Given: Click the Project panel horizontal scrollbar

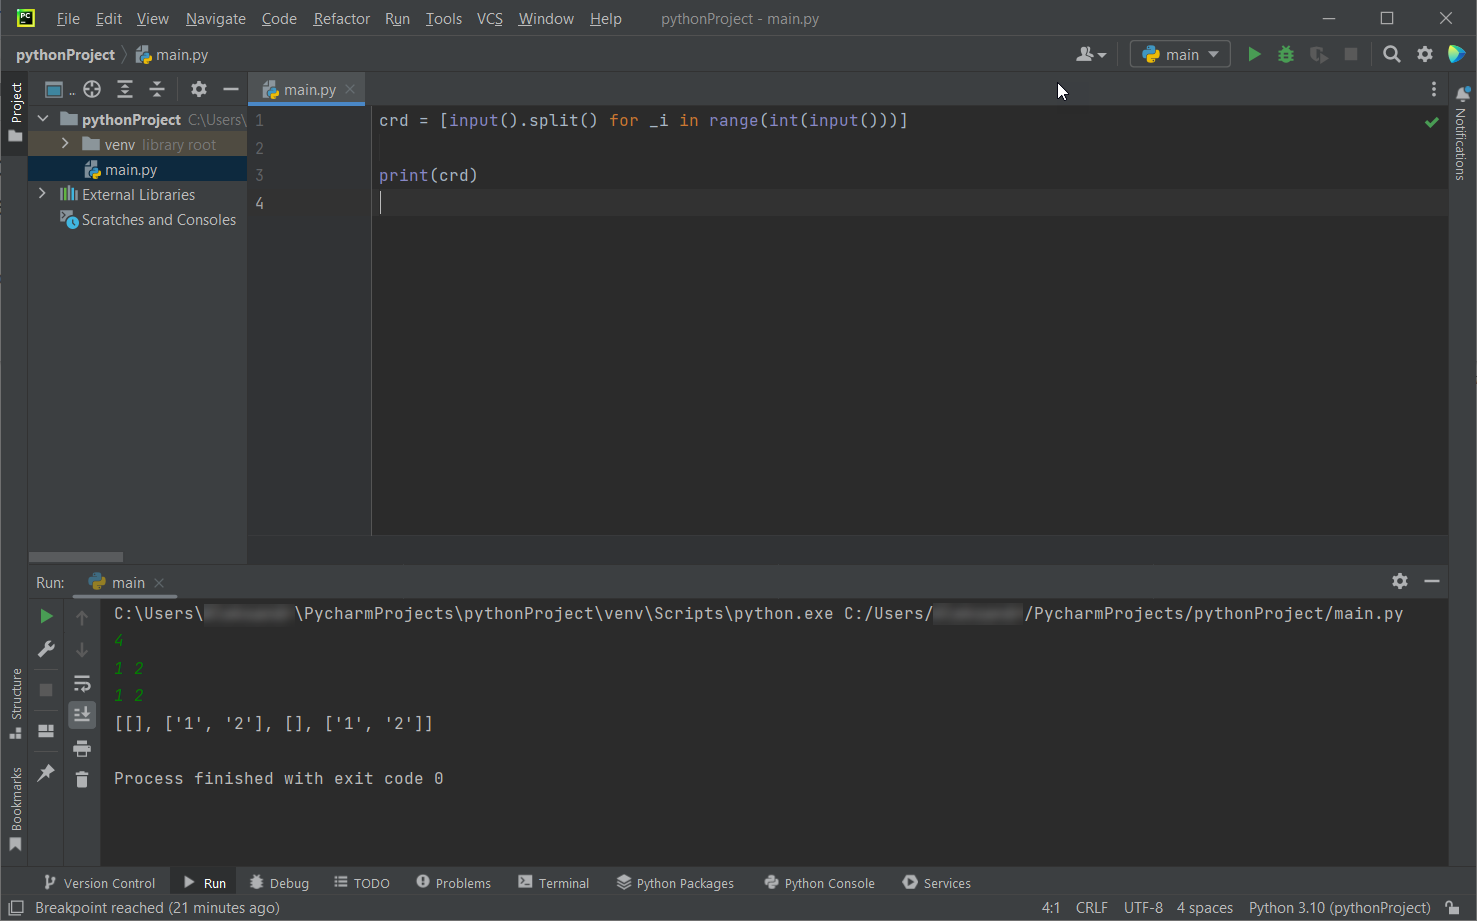Looking at the screenshot, I should (76, 557).
